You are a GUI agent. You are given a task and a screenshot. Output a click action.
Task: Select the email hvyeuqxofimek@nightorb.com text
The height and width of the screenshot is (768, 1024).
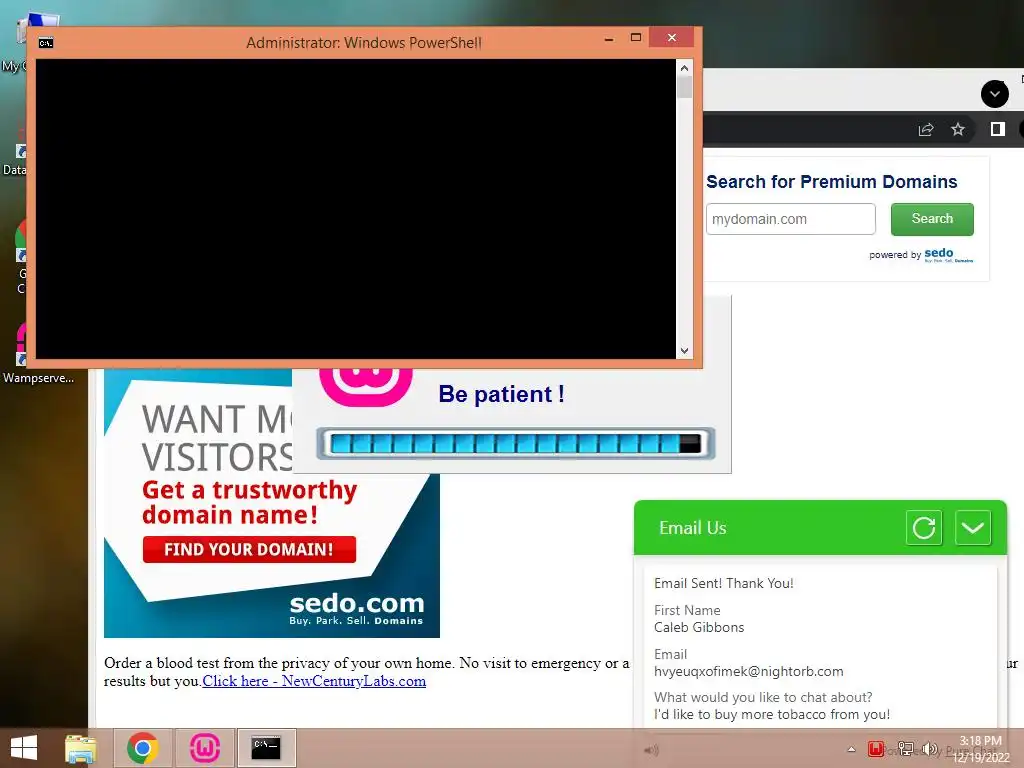tap(748, 671)
